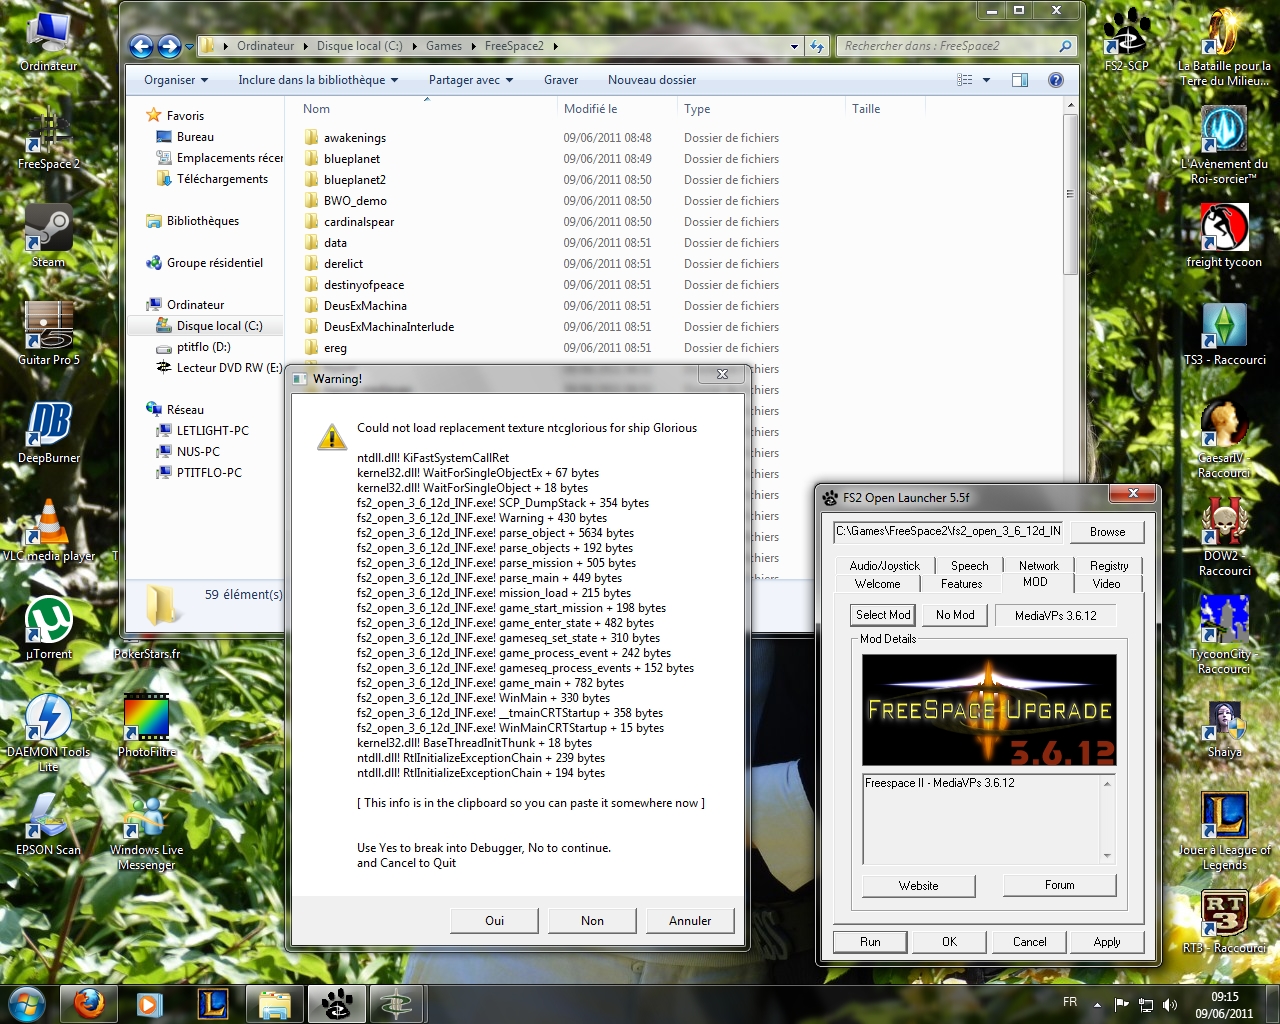Click the Select Mod button
This screenshot has width=1280, height=1024.
pos(883,615)
